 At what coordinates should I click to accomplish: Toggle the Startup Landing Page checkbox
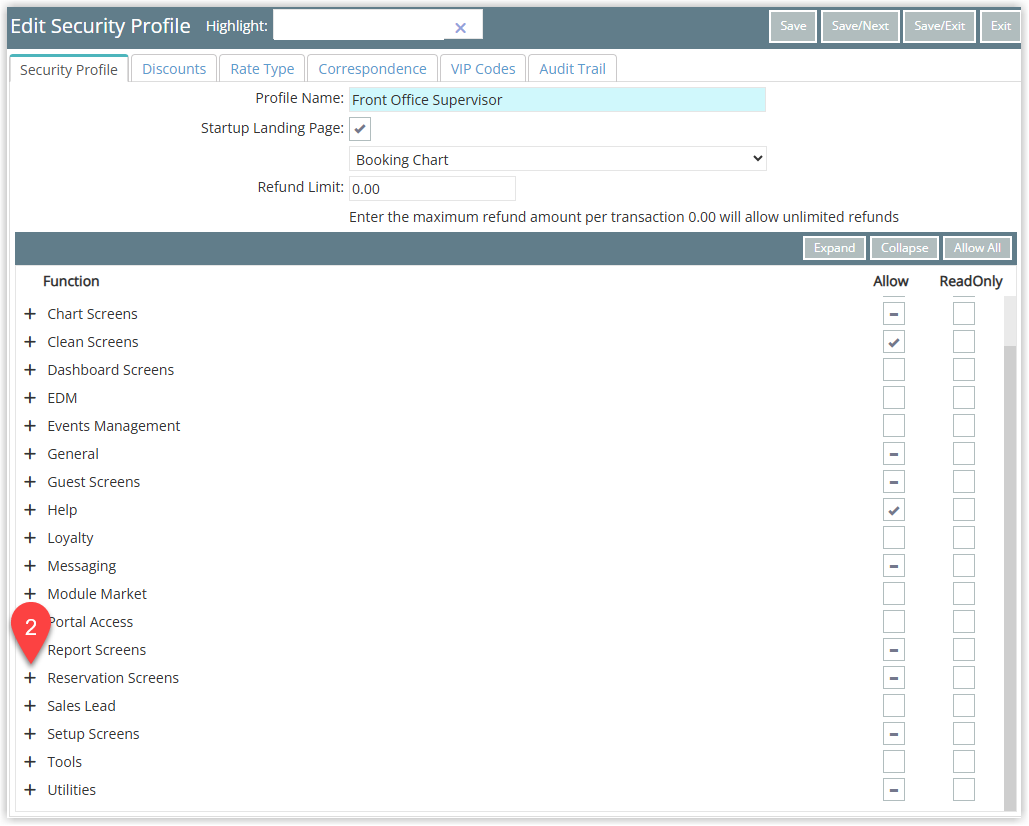360,129
